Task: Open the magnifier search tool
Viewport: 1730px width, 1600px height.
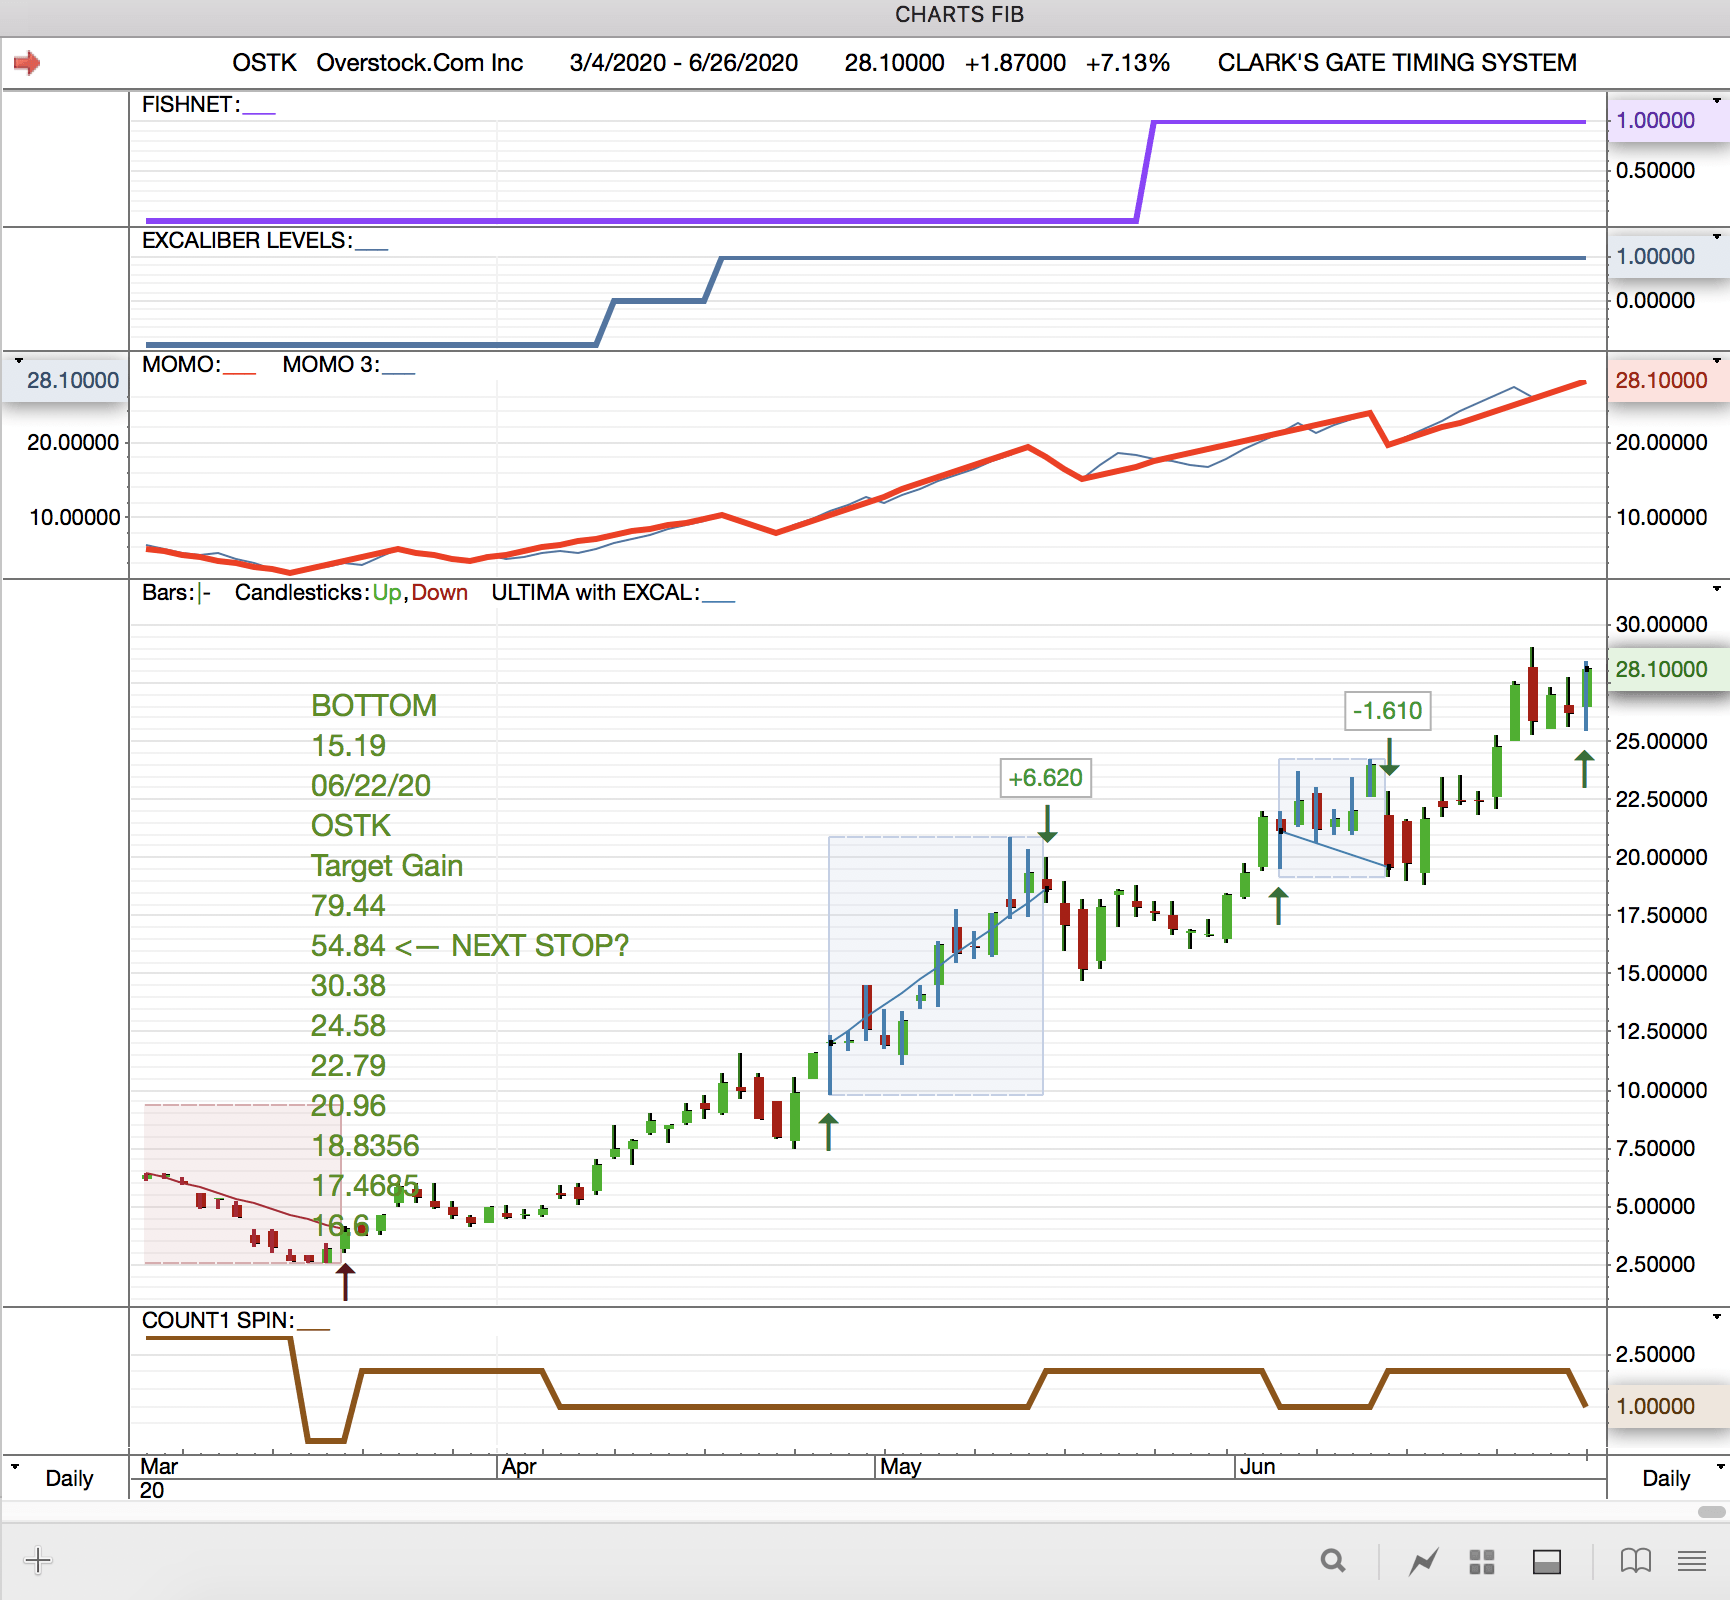Action: tap(1332, 1560)
